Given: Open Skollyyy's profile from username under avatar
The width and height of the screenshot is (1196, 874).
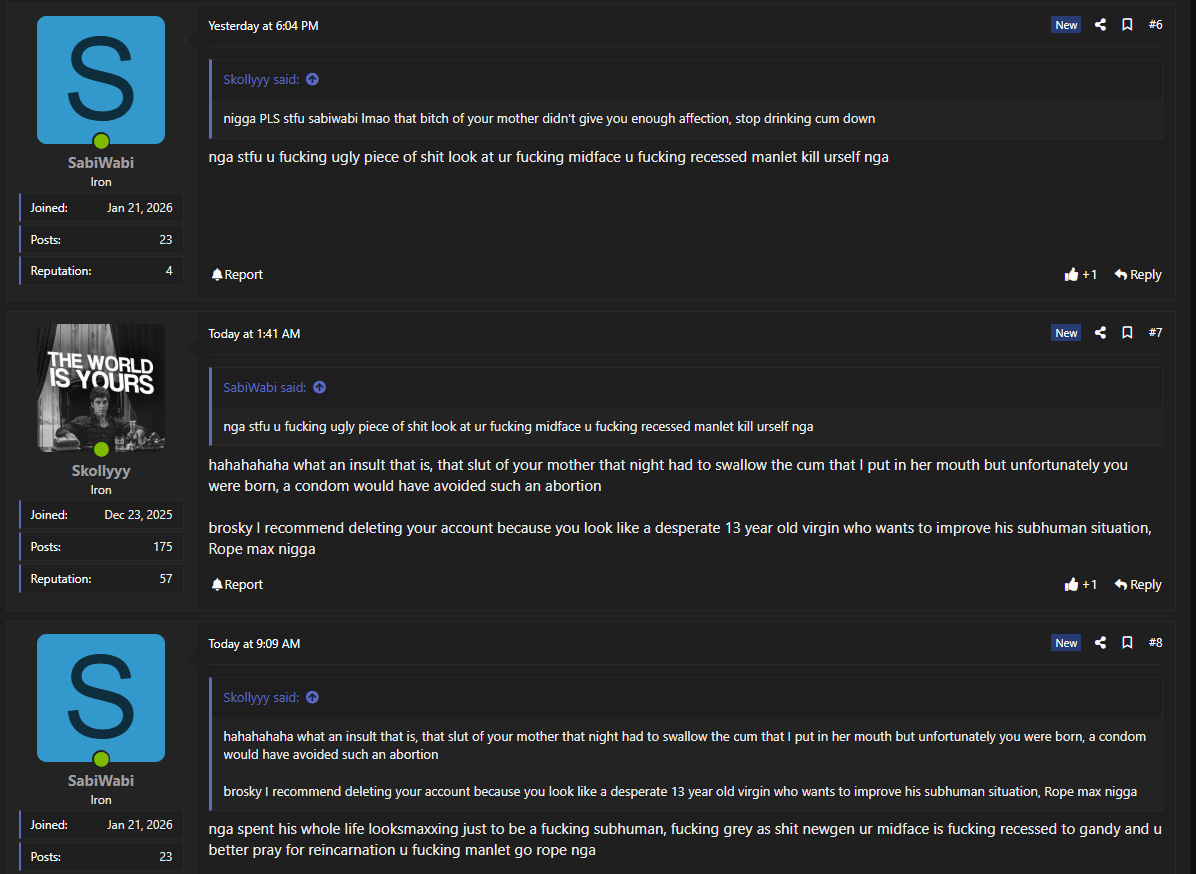Looking at the screenshot, I should [x=101, y=471].
